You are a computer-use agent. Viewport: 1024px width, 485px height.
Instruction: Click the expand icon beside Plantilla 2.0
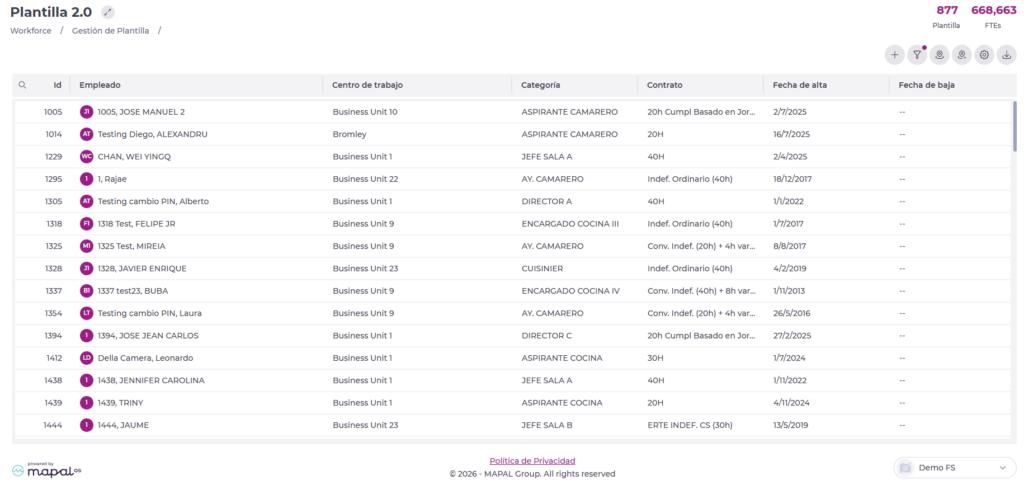[108, 12]
